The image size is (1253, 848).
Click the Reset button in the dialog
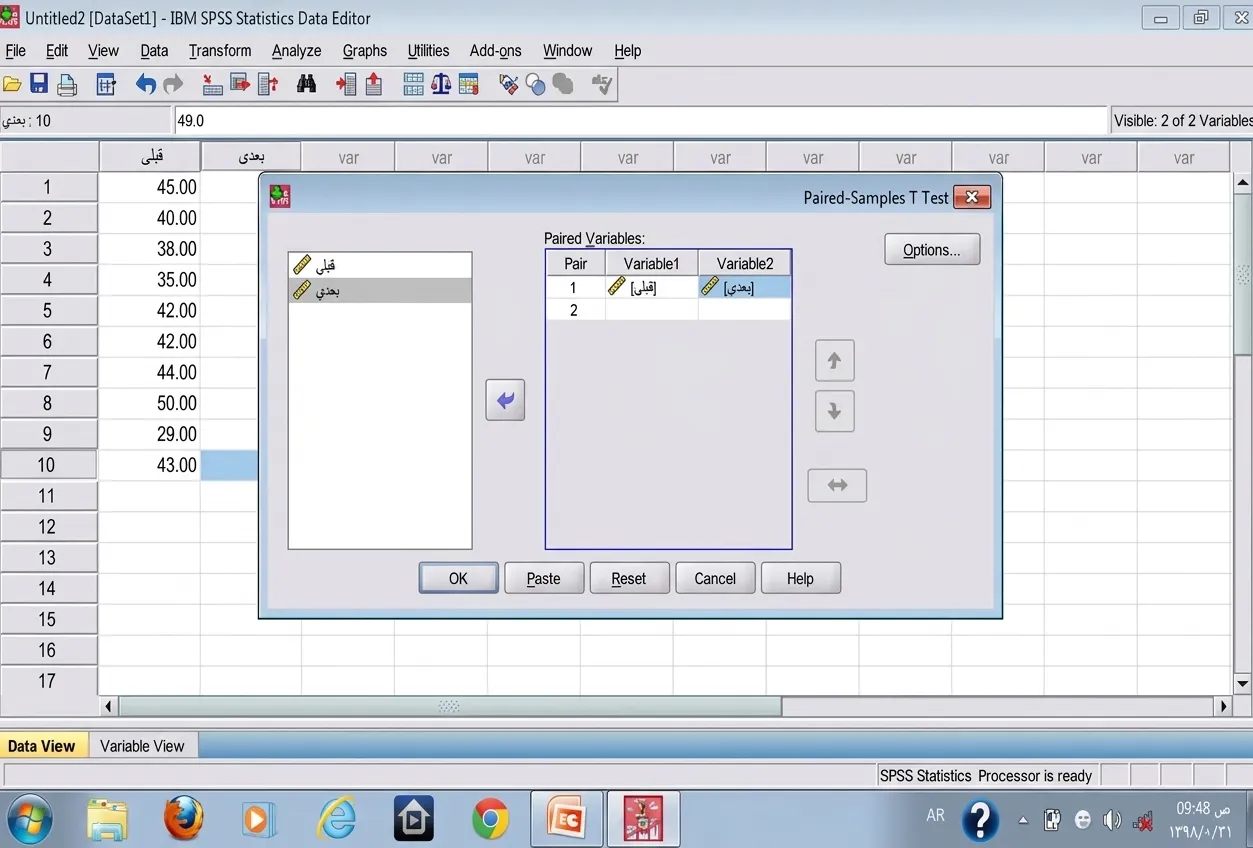(629, 578)
